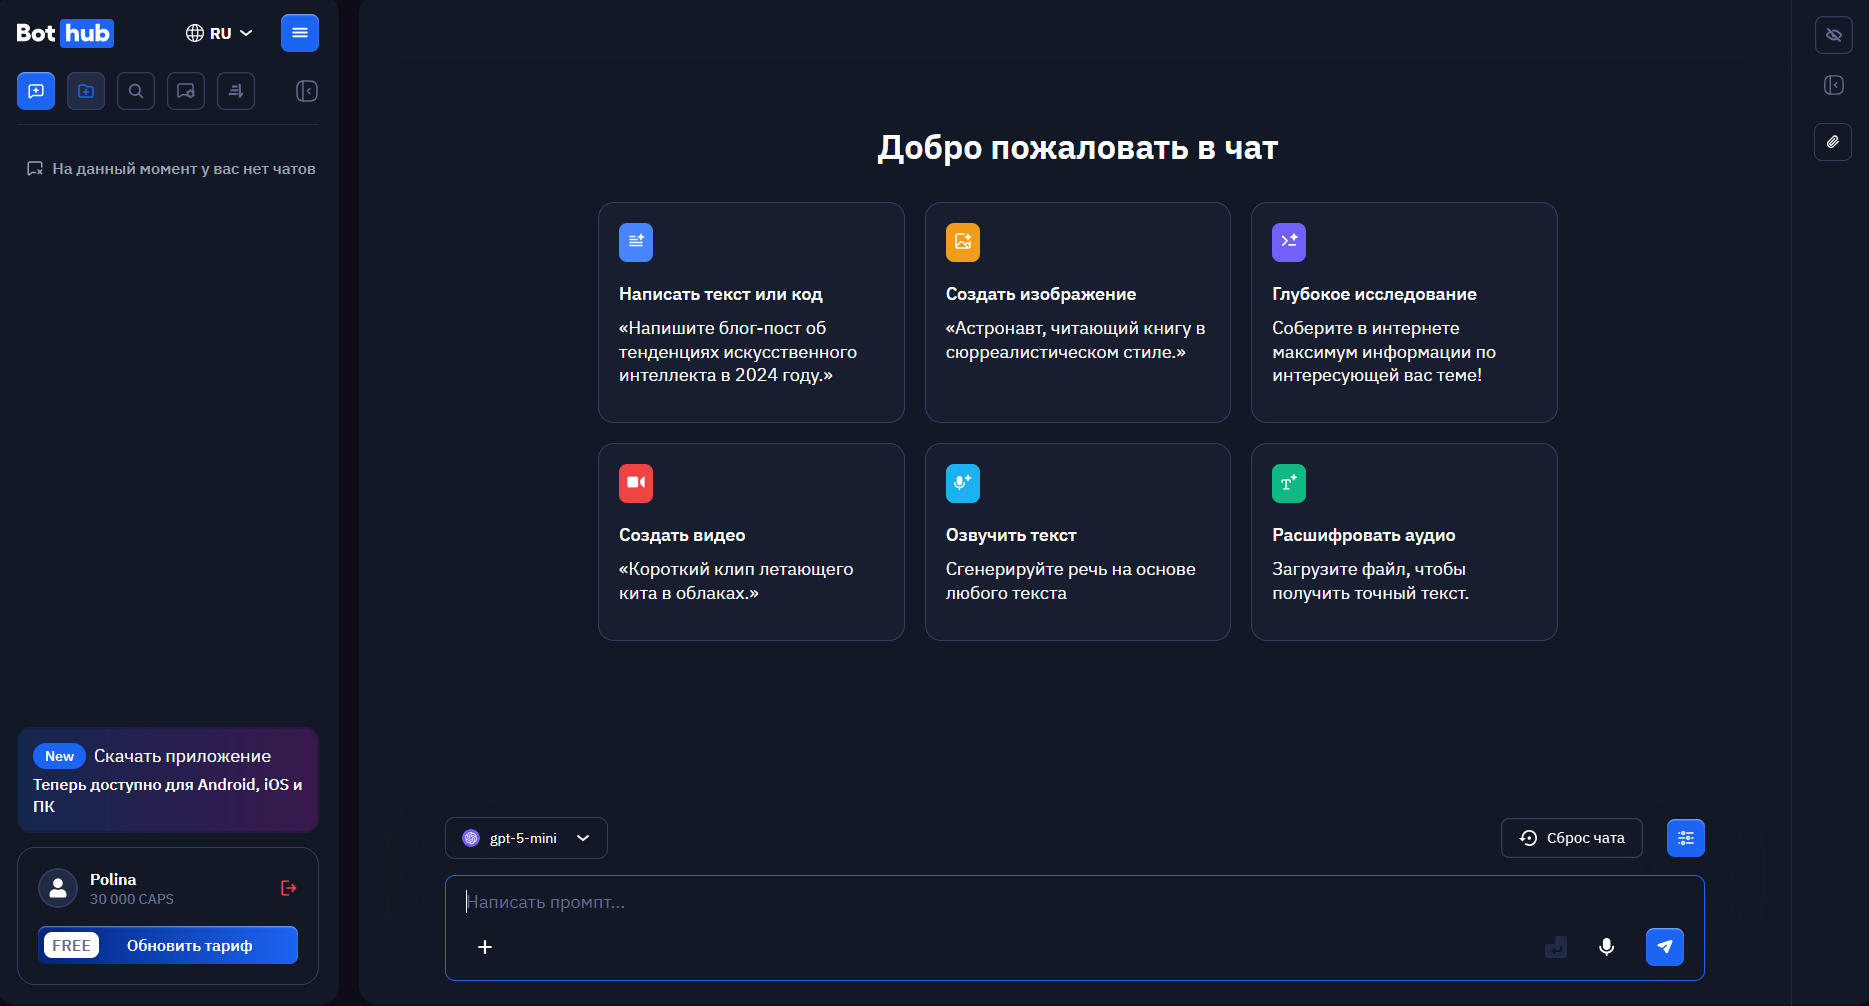Image resolution: width=1869 pixels, height=1006 pixels.
Task: Open the RU language dropdown
Action: point(219,33)
